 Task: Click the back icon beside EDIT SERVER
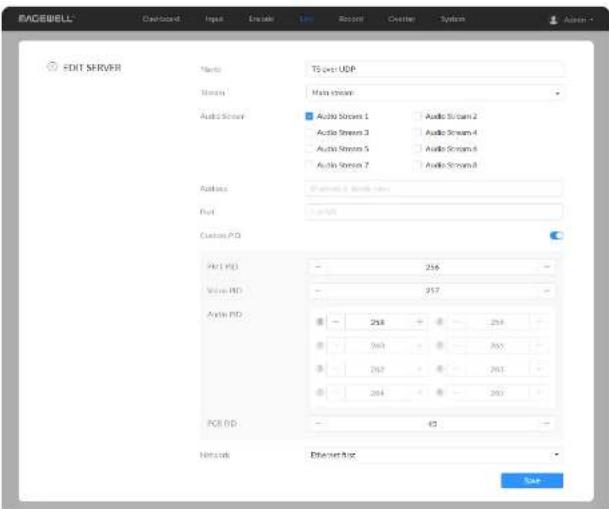click(x=52, y=67)
